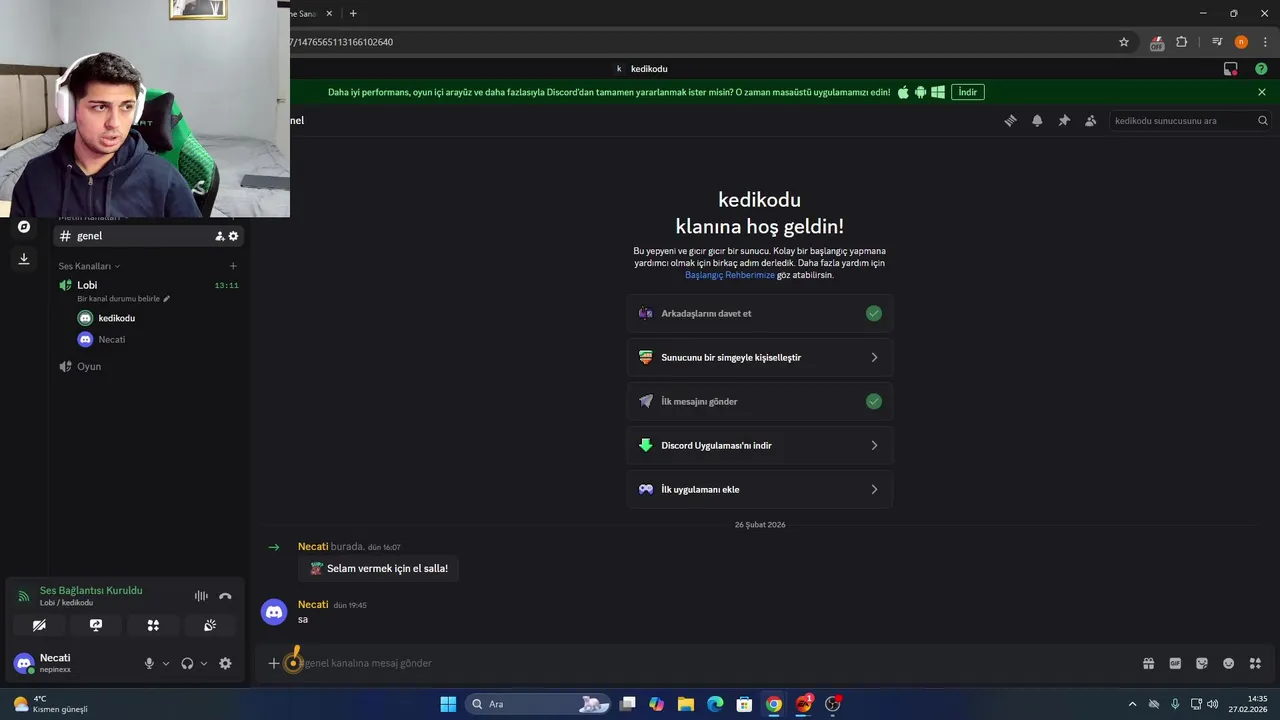
Task: Select the genel text channel
Action: click(x=148, y=236)
